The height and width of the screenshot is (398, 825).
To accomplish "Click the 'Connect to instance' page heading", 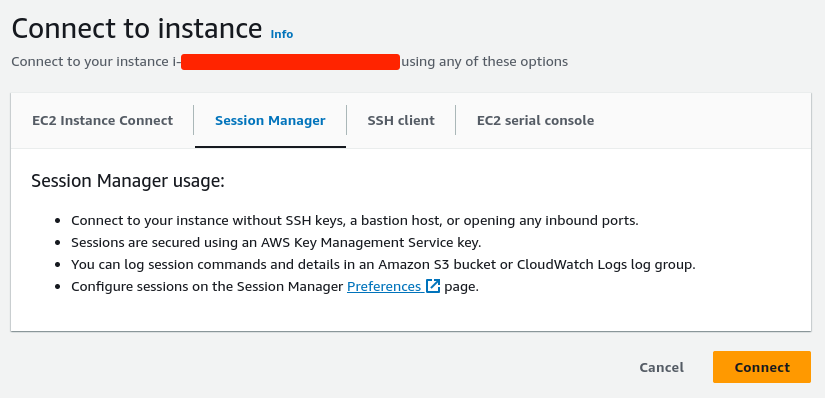I will pos(137,28).
